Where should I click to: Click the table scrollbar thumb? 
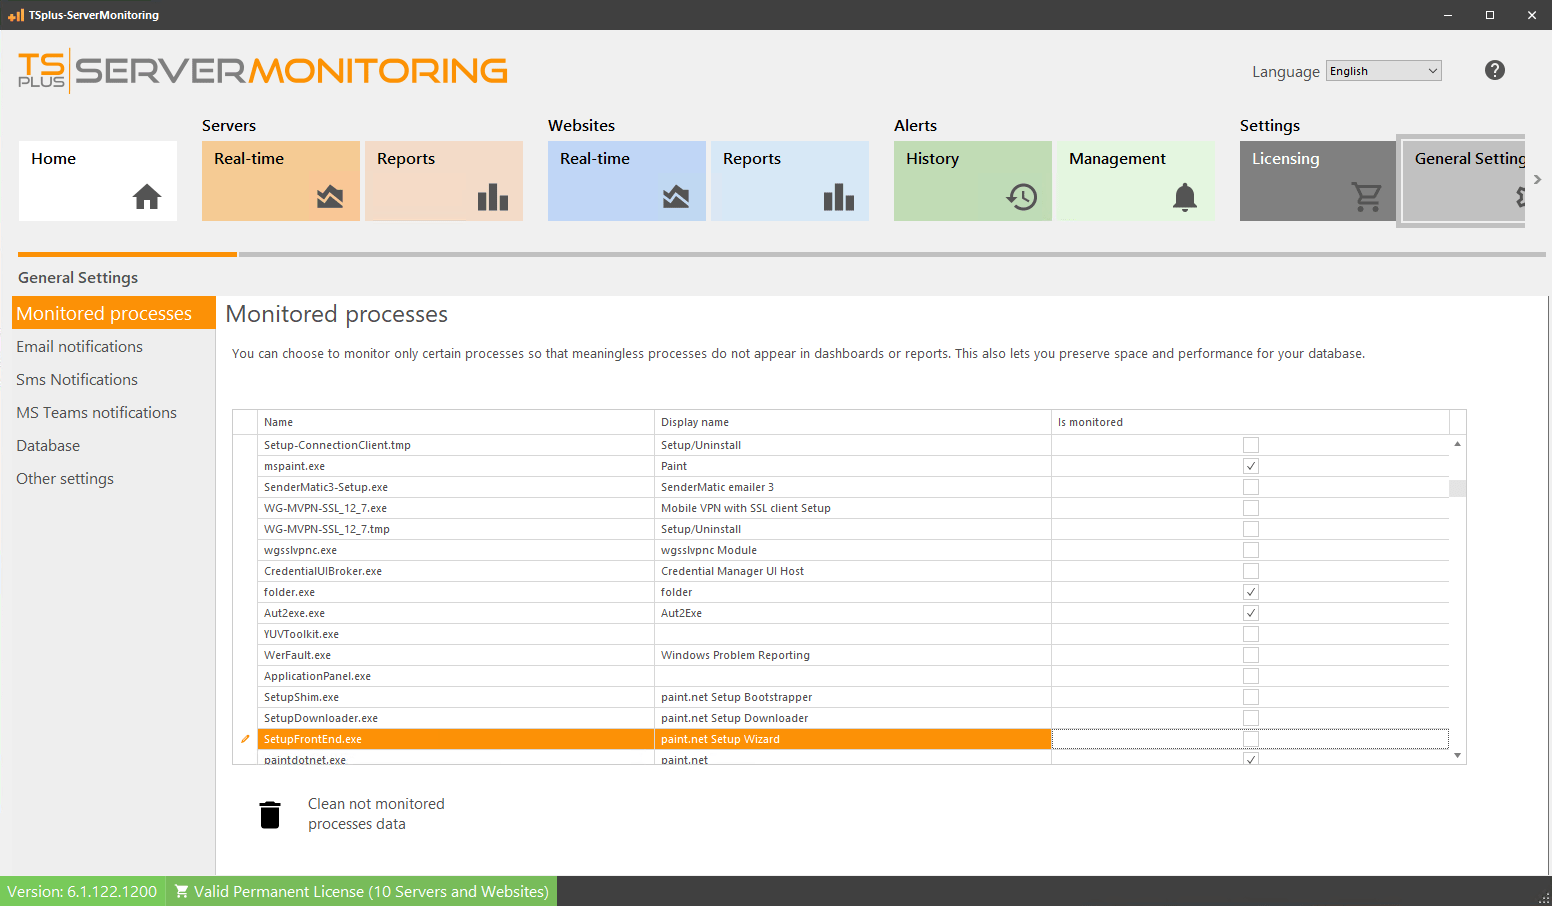[x=1458, y=488]
